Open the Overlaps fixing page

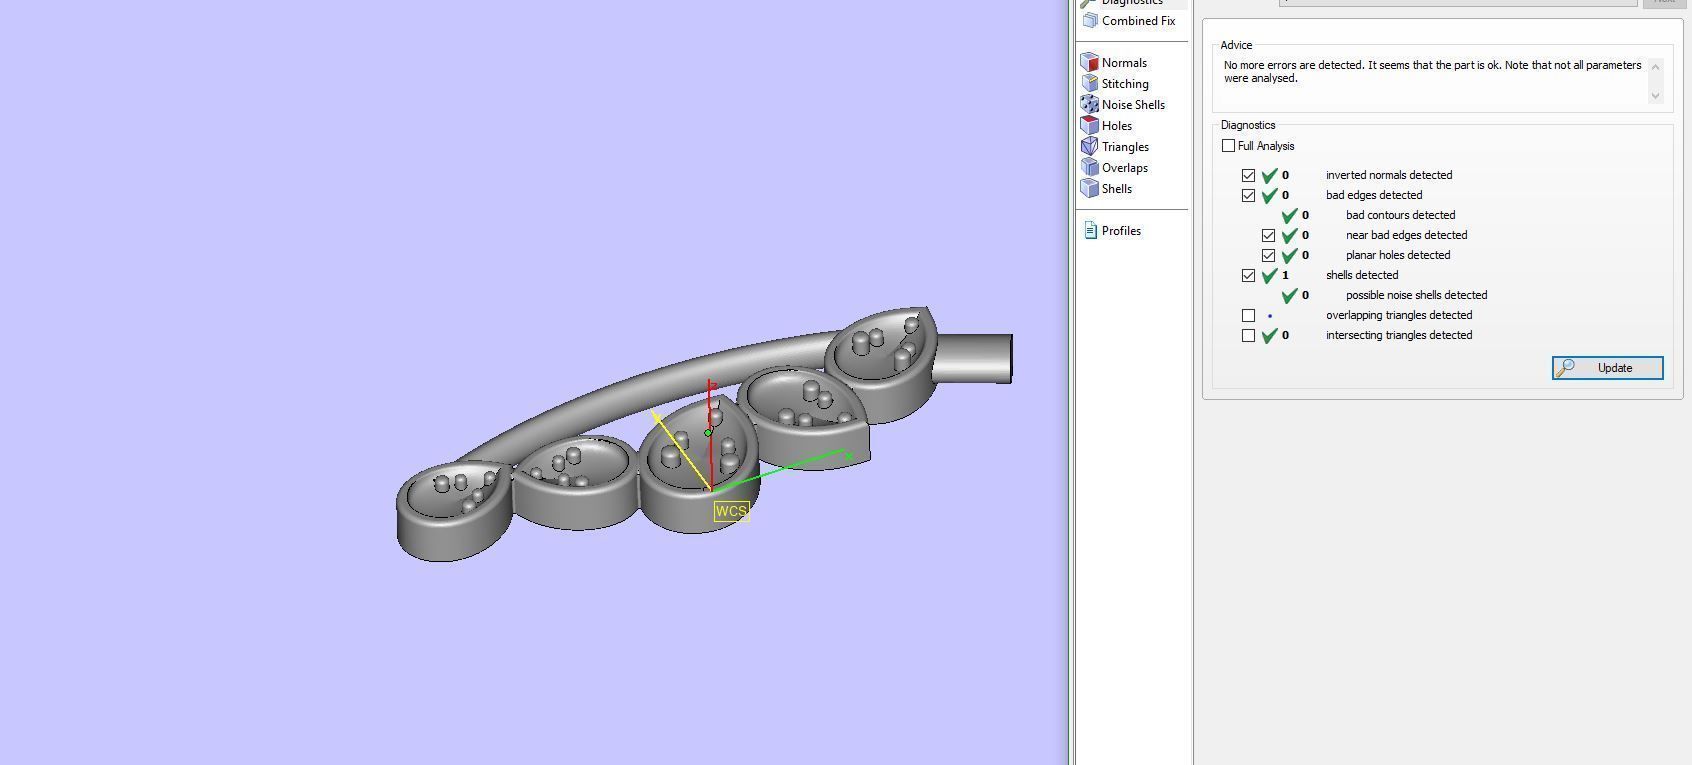(x=1115, y=168)
